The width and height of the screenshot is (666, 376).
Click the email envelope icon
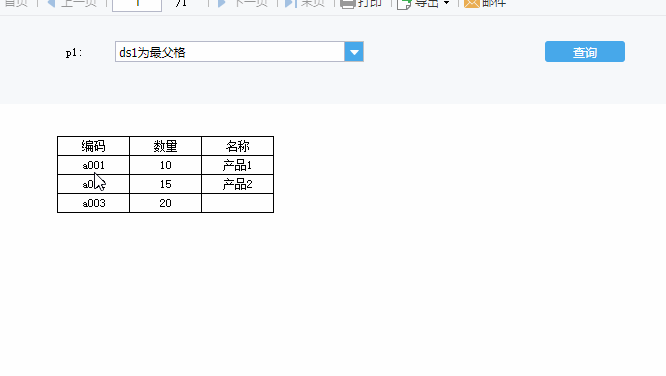click(x=471, y=3)
